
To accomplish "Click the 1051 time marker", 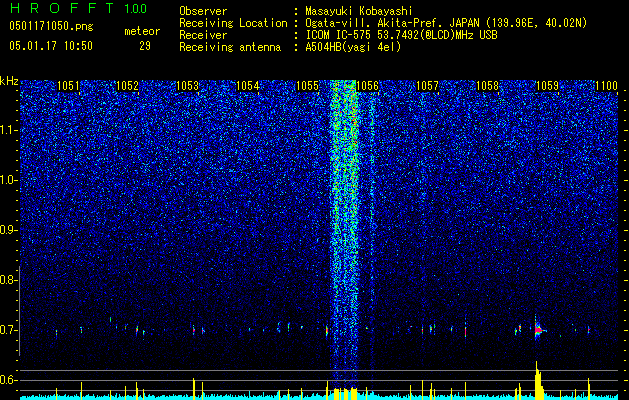I will 68,86.
